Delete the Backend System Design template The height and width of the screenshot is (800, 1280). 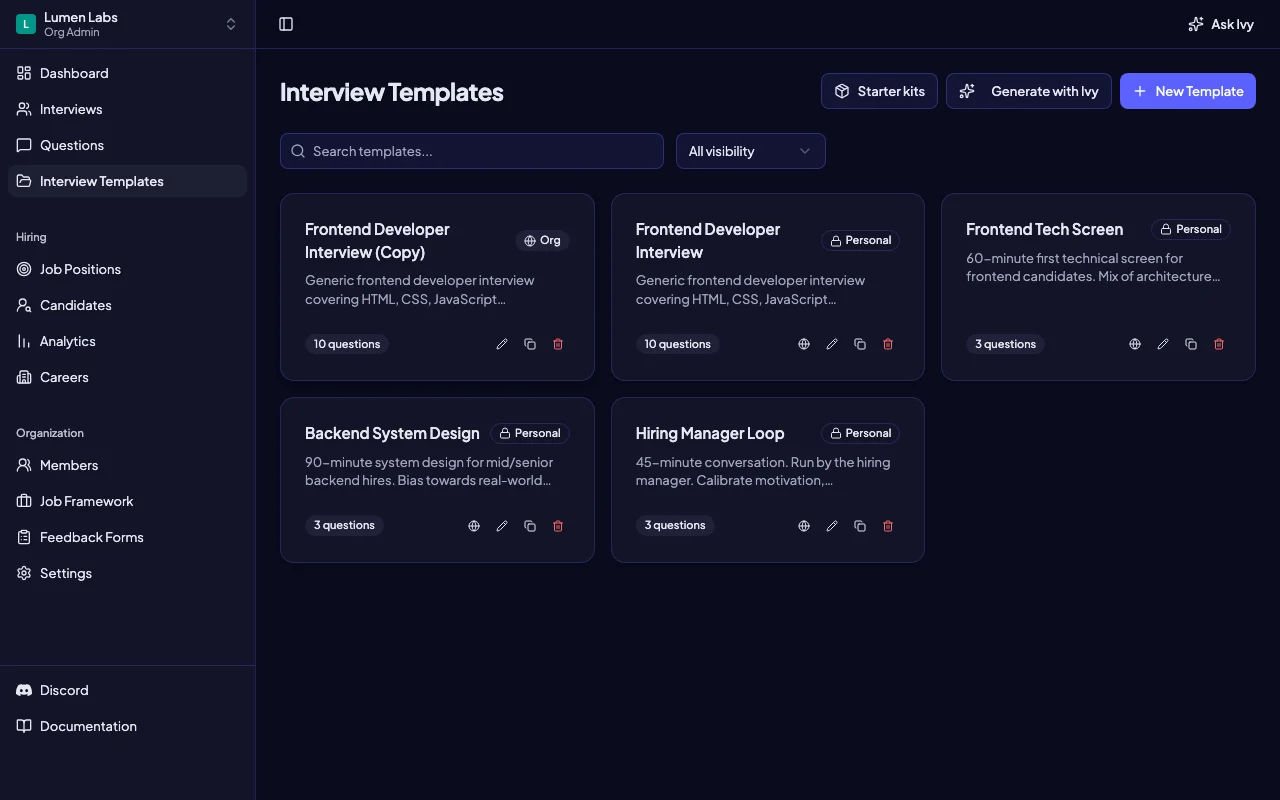point(558,526)
